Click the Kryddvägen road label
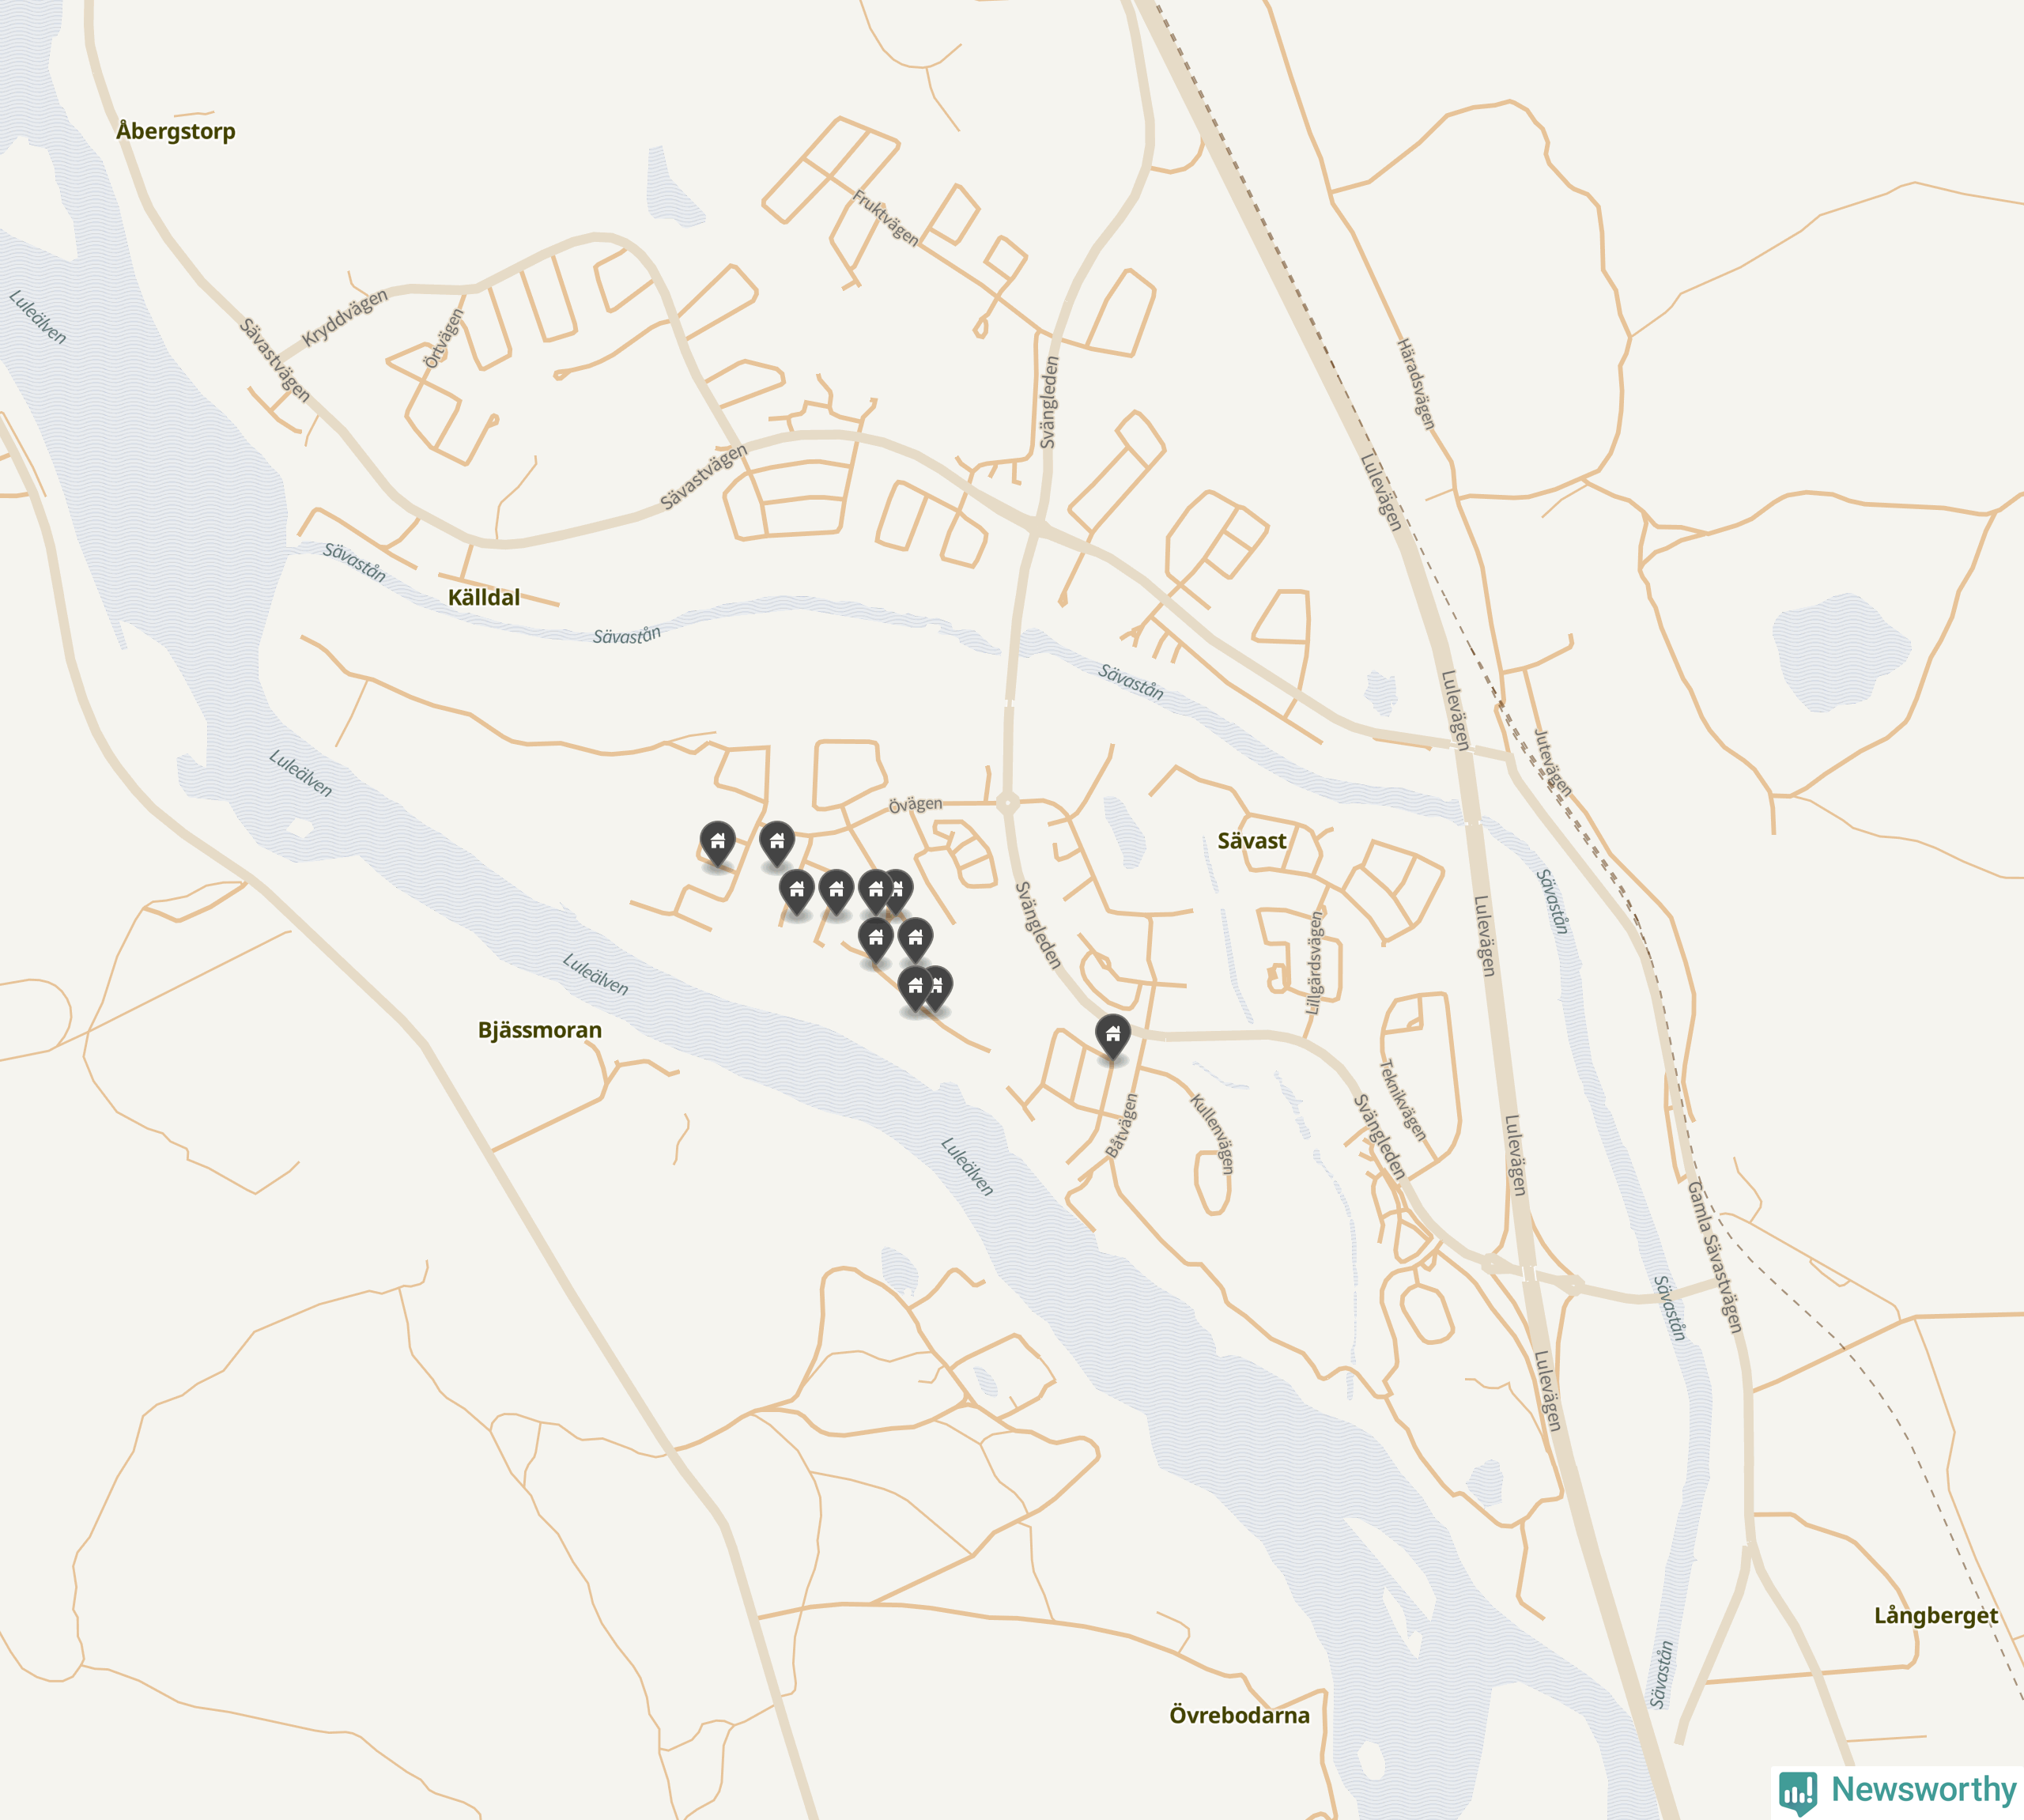Image resolution: width=2024 pixels, height=1820 pixels. [344, 317]
